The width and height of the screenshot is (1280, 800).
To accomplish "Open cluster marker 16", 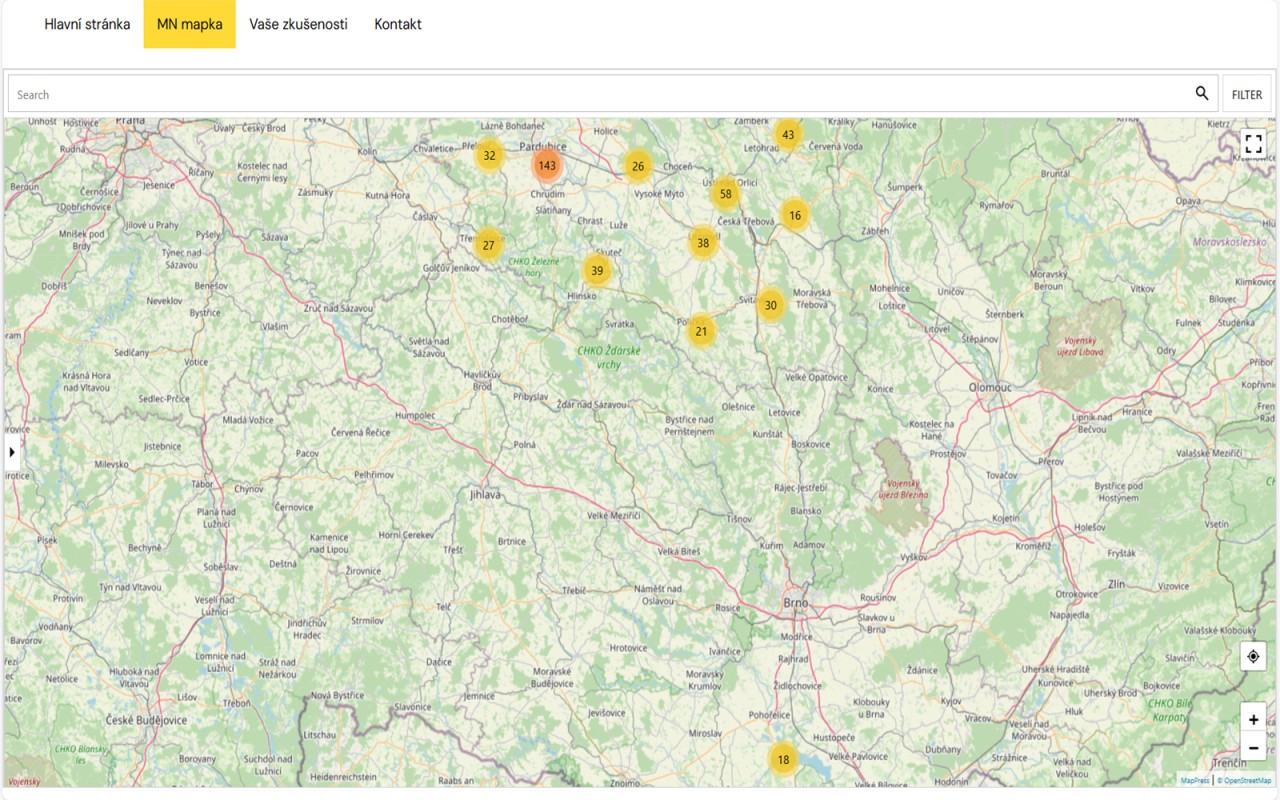I will [795, 215].
